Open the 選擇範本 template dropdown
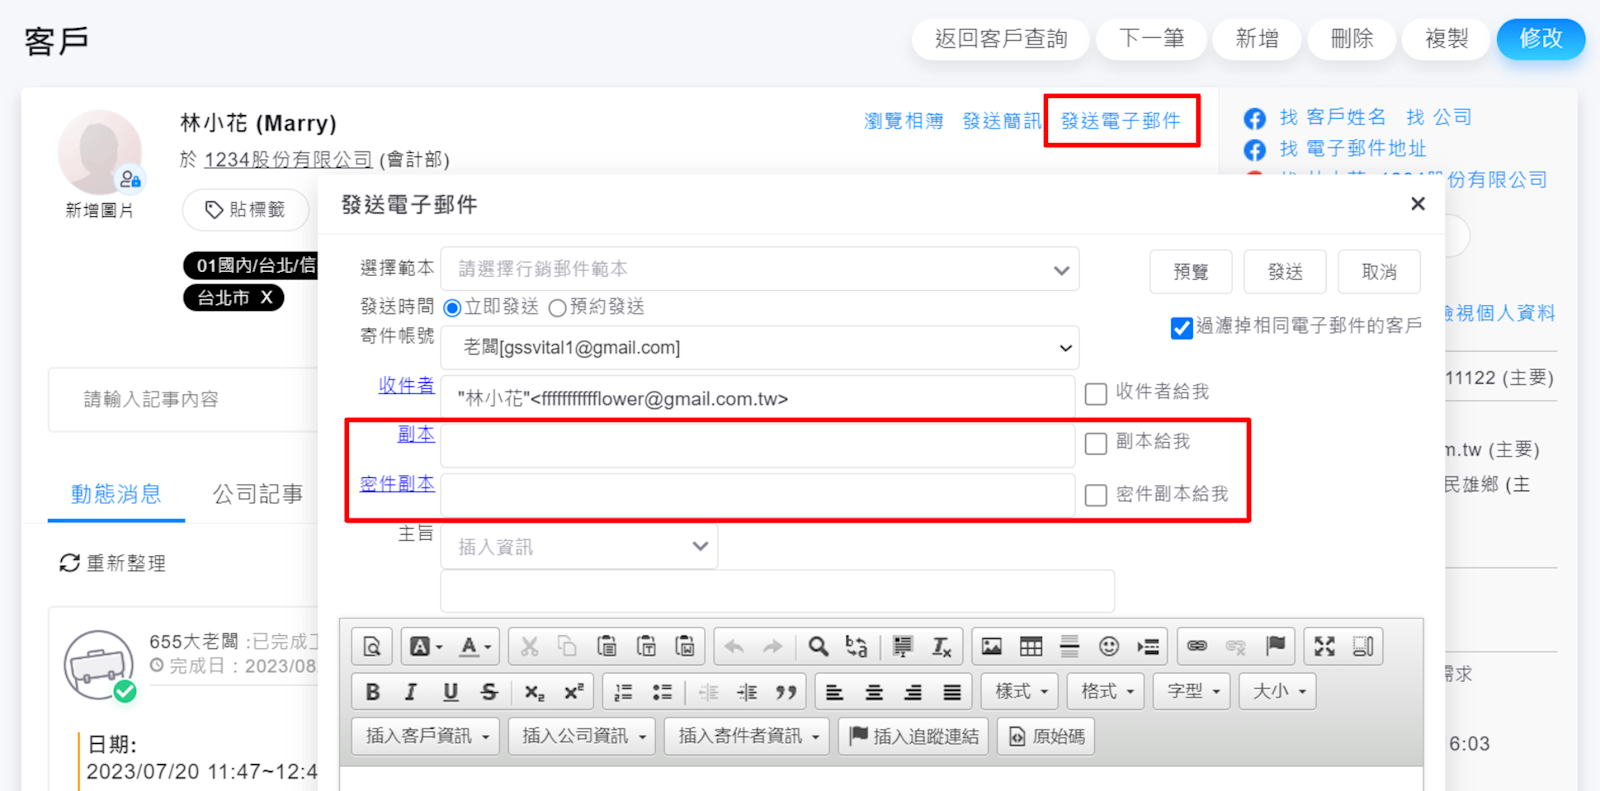 759,270
